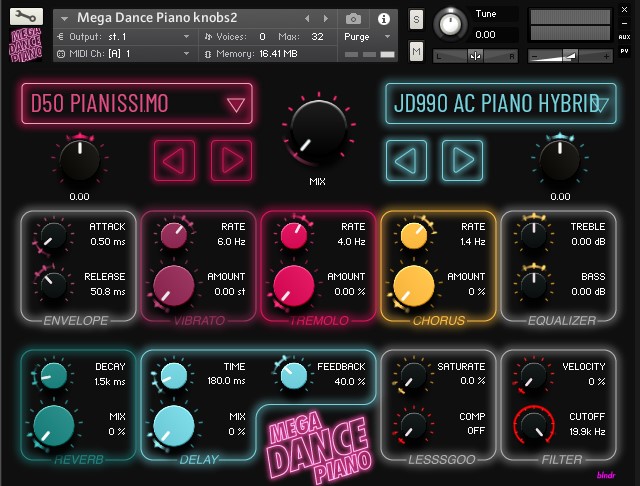Go to previous instrument arrow in header
Image resolution: width=640 pixels, height=486 pixels.
[x=307, y=18]
